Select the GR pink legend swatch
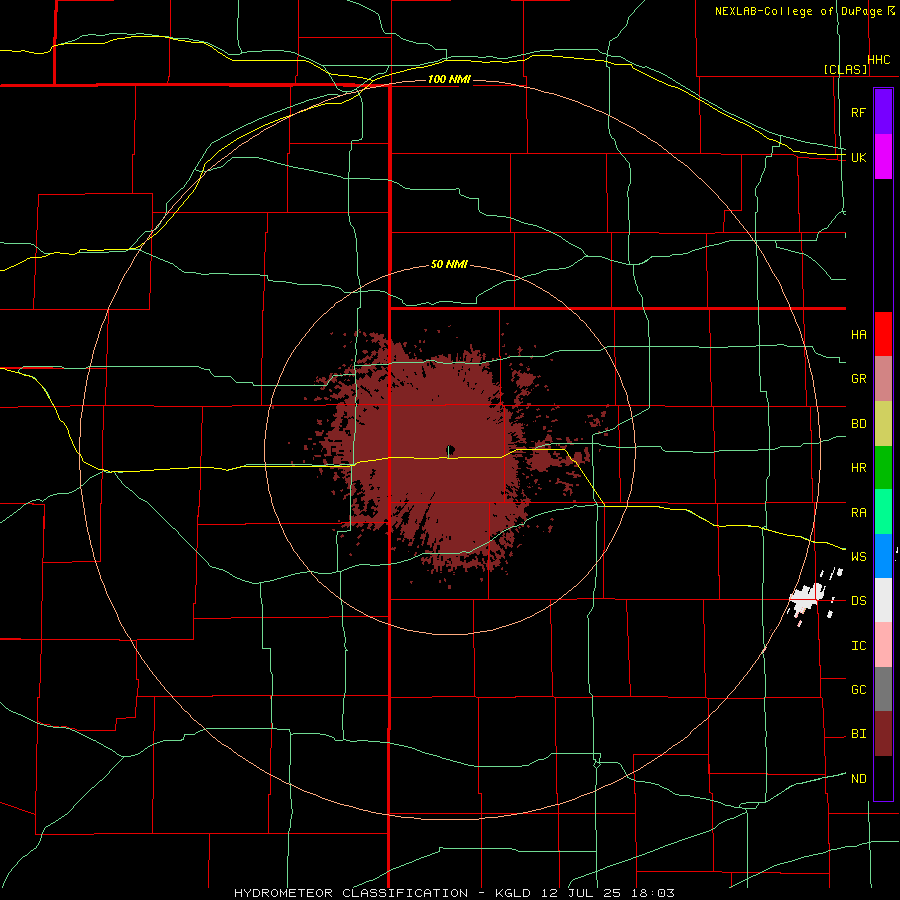Image resolution: width=900 pixels, height=900 pixels. 883,379
